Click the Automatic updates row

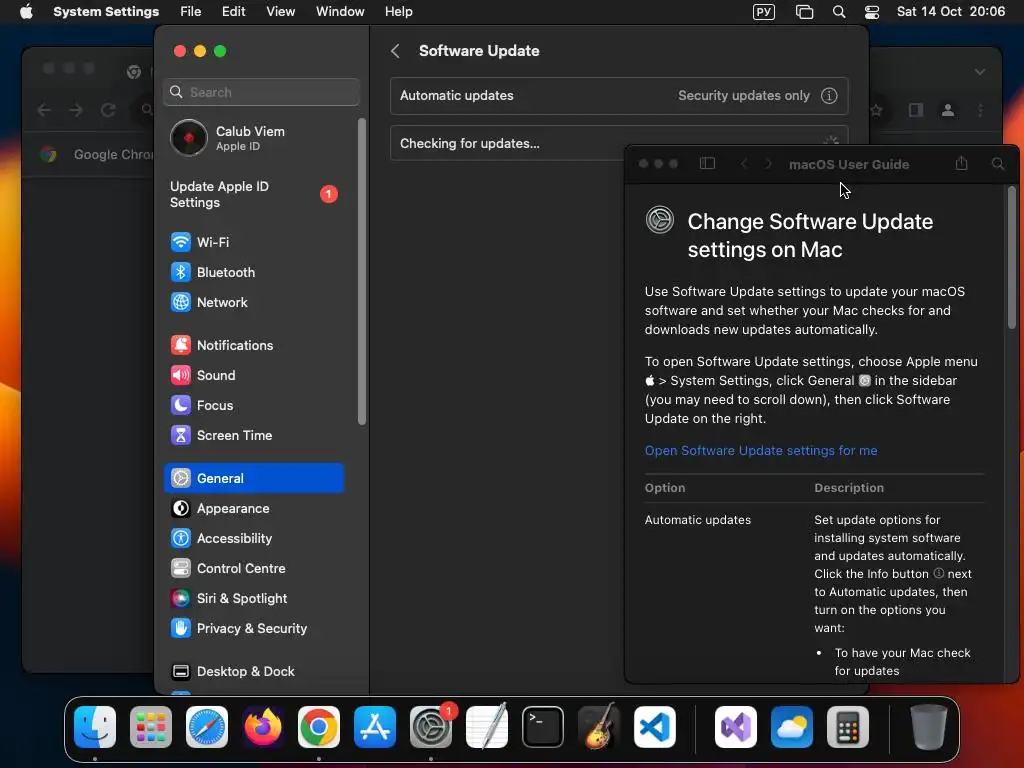pyautogui.click(x=619, y=96)
